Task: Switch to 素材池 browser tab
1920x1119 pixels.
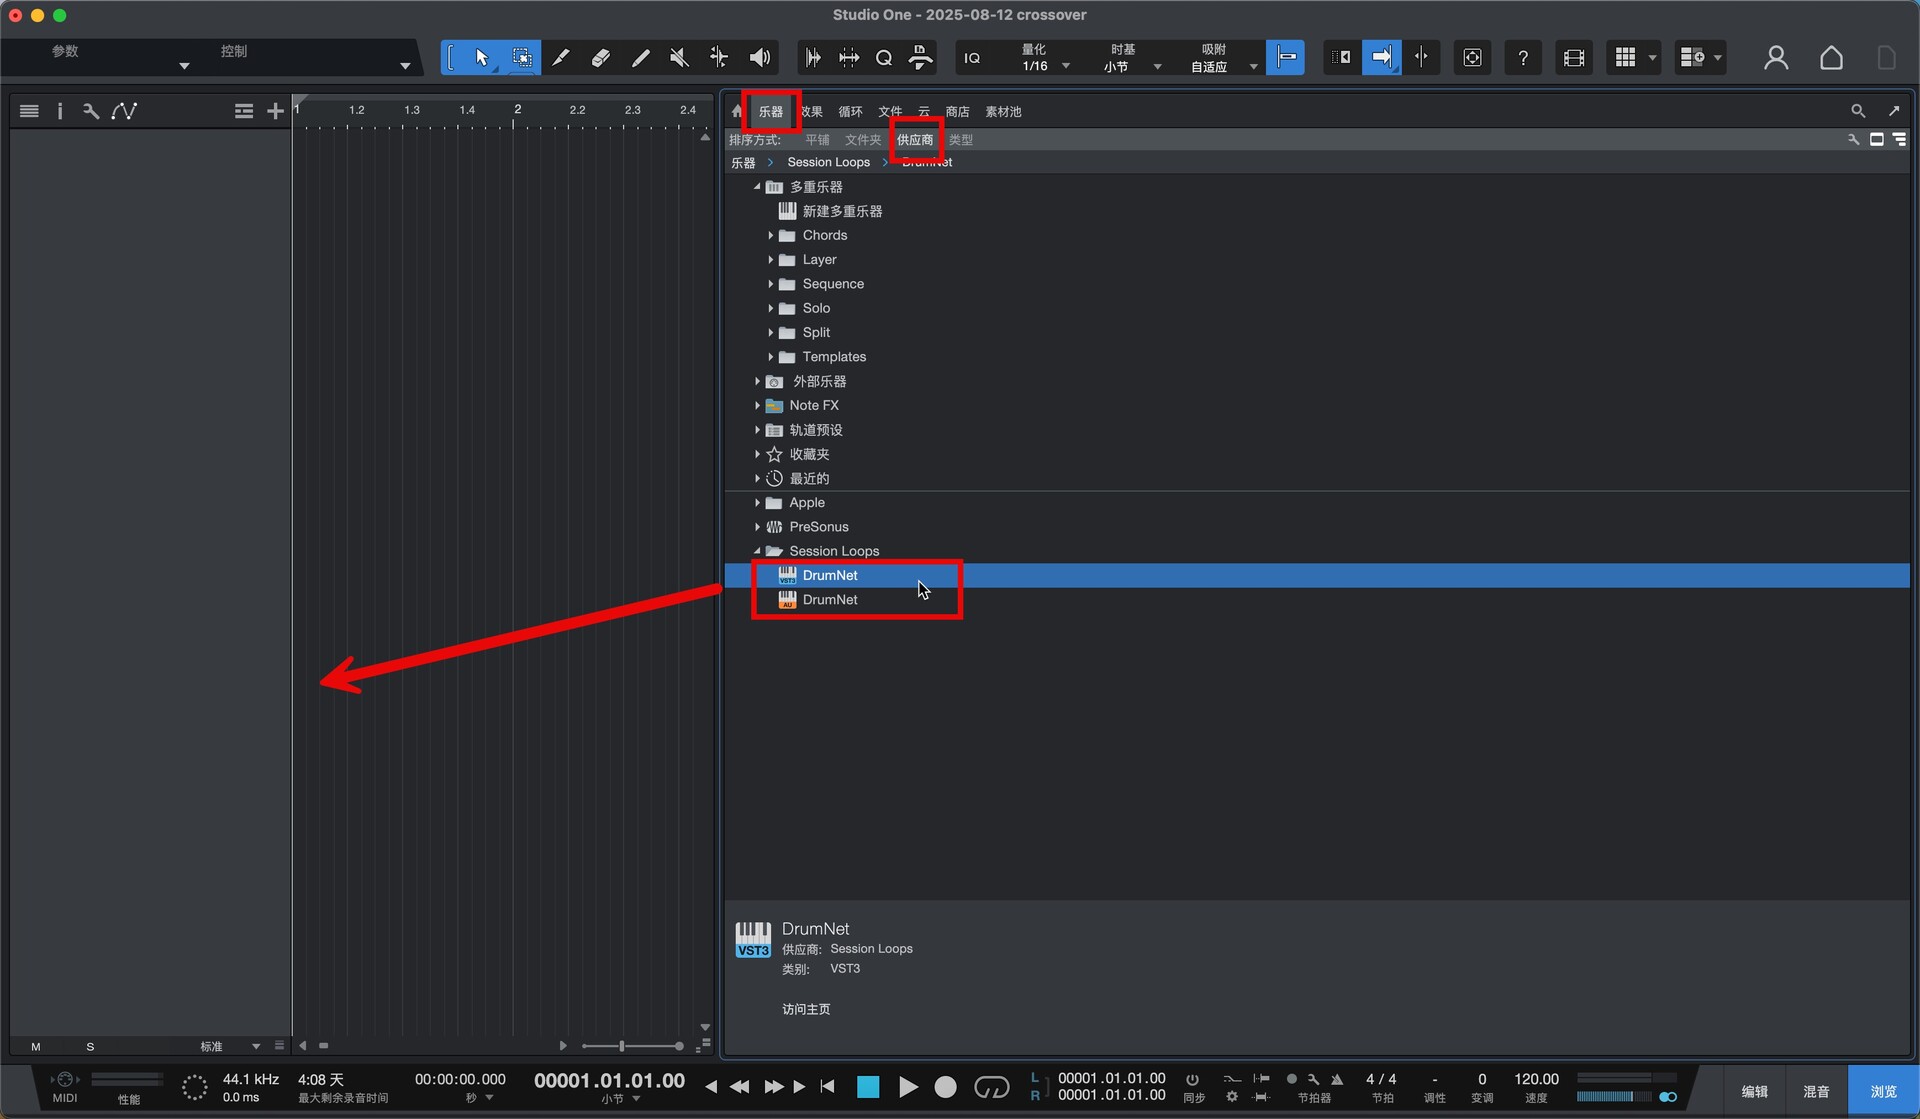Action: pyautogui.click(x=1003, y=112)
